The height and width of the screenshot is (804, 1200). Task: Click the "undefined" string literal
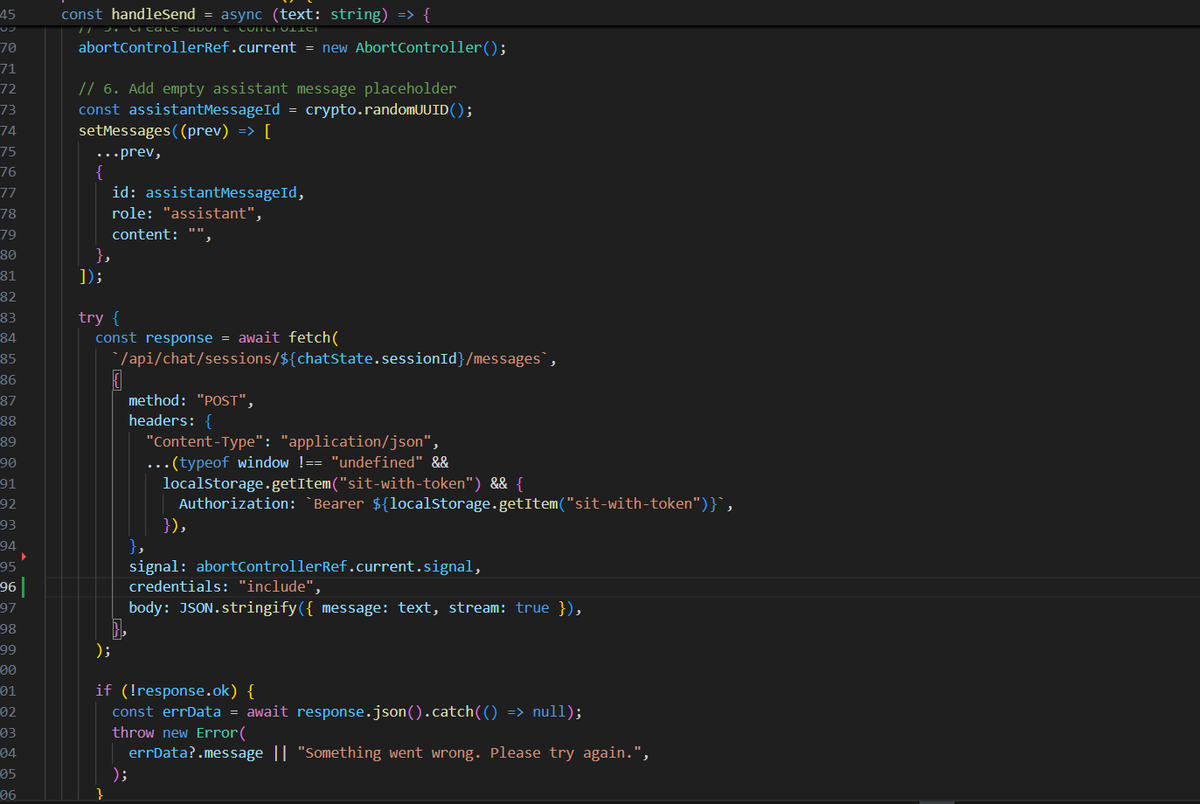tap(376, 463)
